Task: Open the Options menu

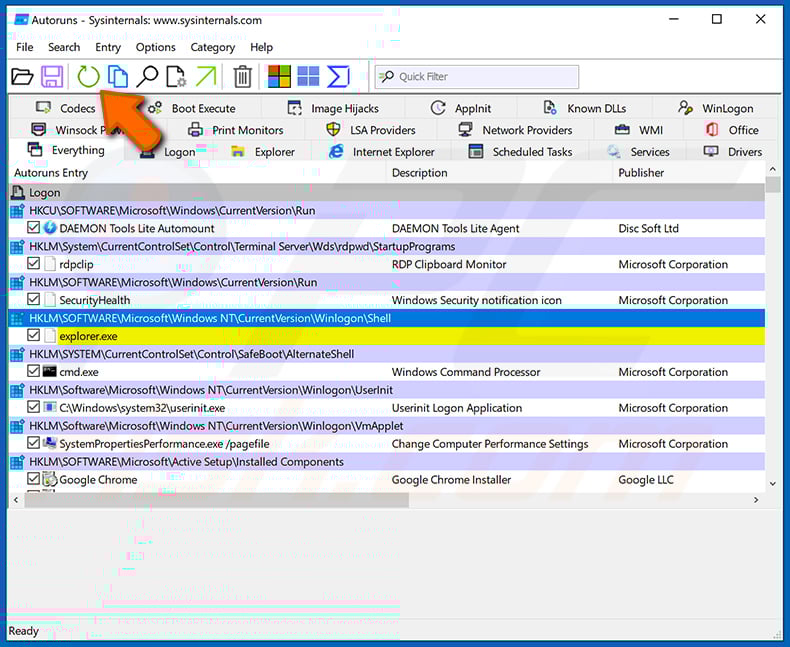Action: point(155,47)
